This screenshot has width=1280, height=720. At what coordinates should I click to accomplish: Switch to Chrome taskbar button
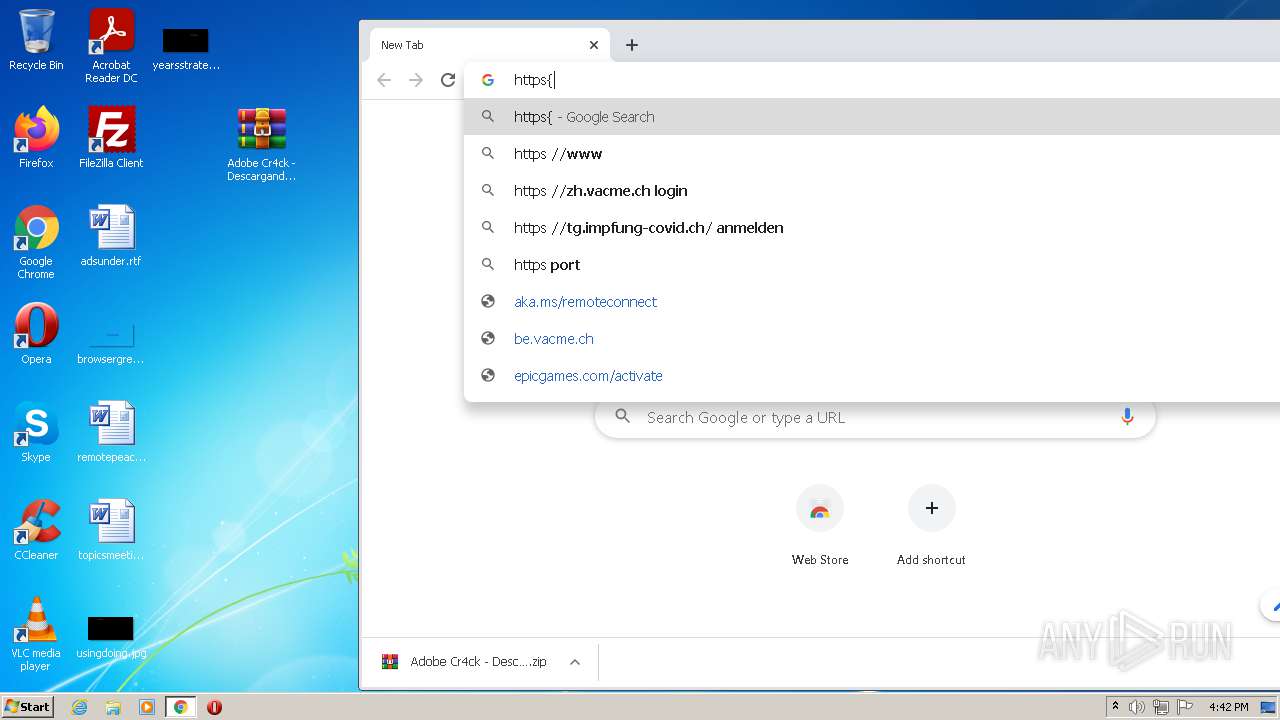[x=181, y=707]
